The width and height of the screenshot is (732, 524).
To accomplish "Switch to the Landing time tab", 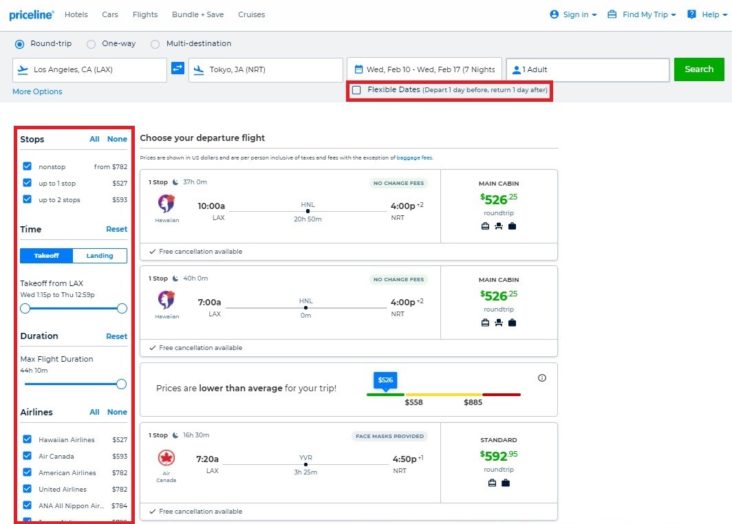I will coord(100,255).
